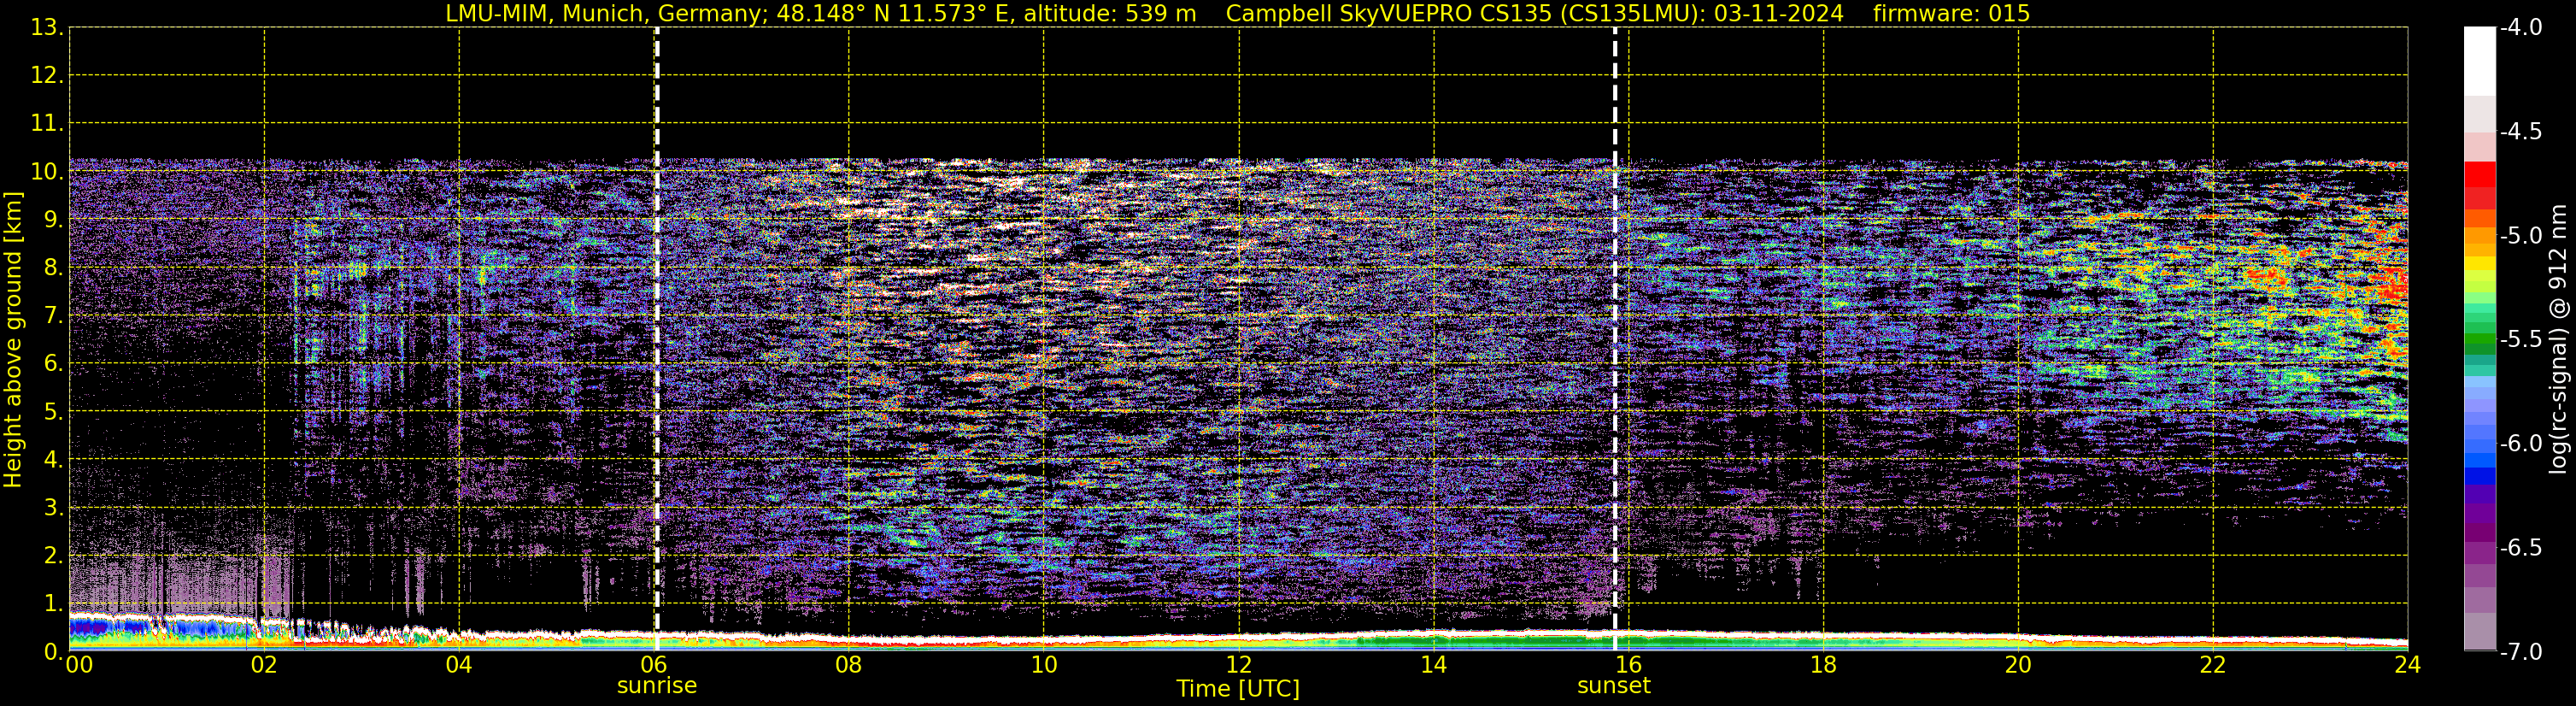Click the '8.' height axis tick label
The width and height of the screenshot is (2576, 706).
point(54,268)
